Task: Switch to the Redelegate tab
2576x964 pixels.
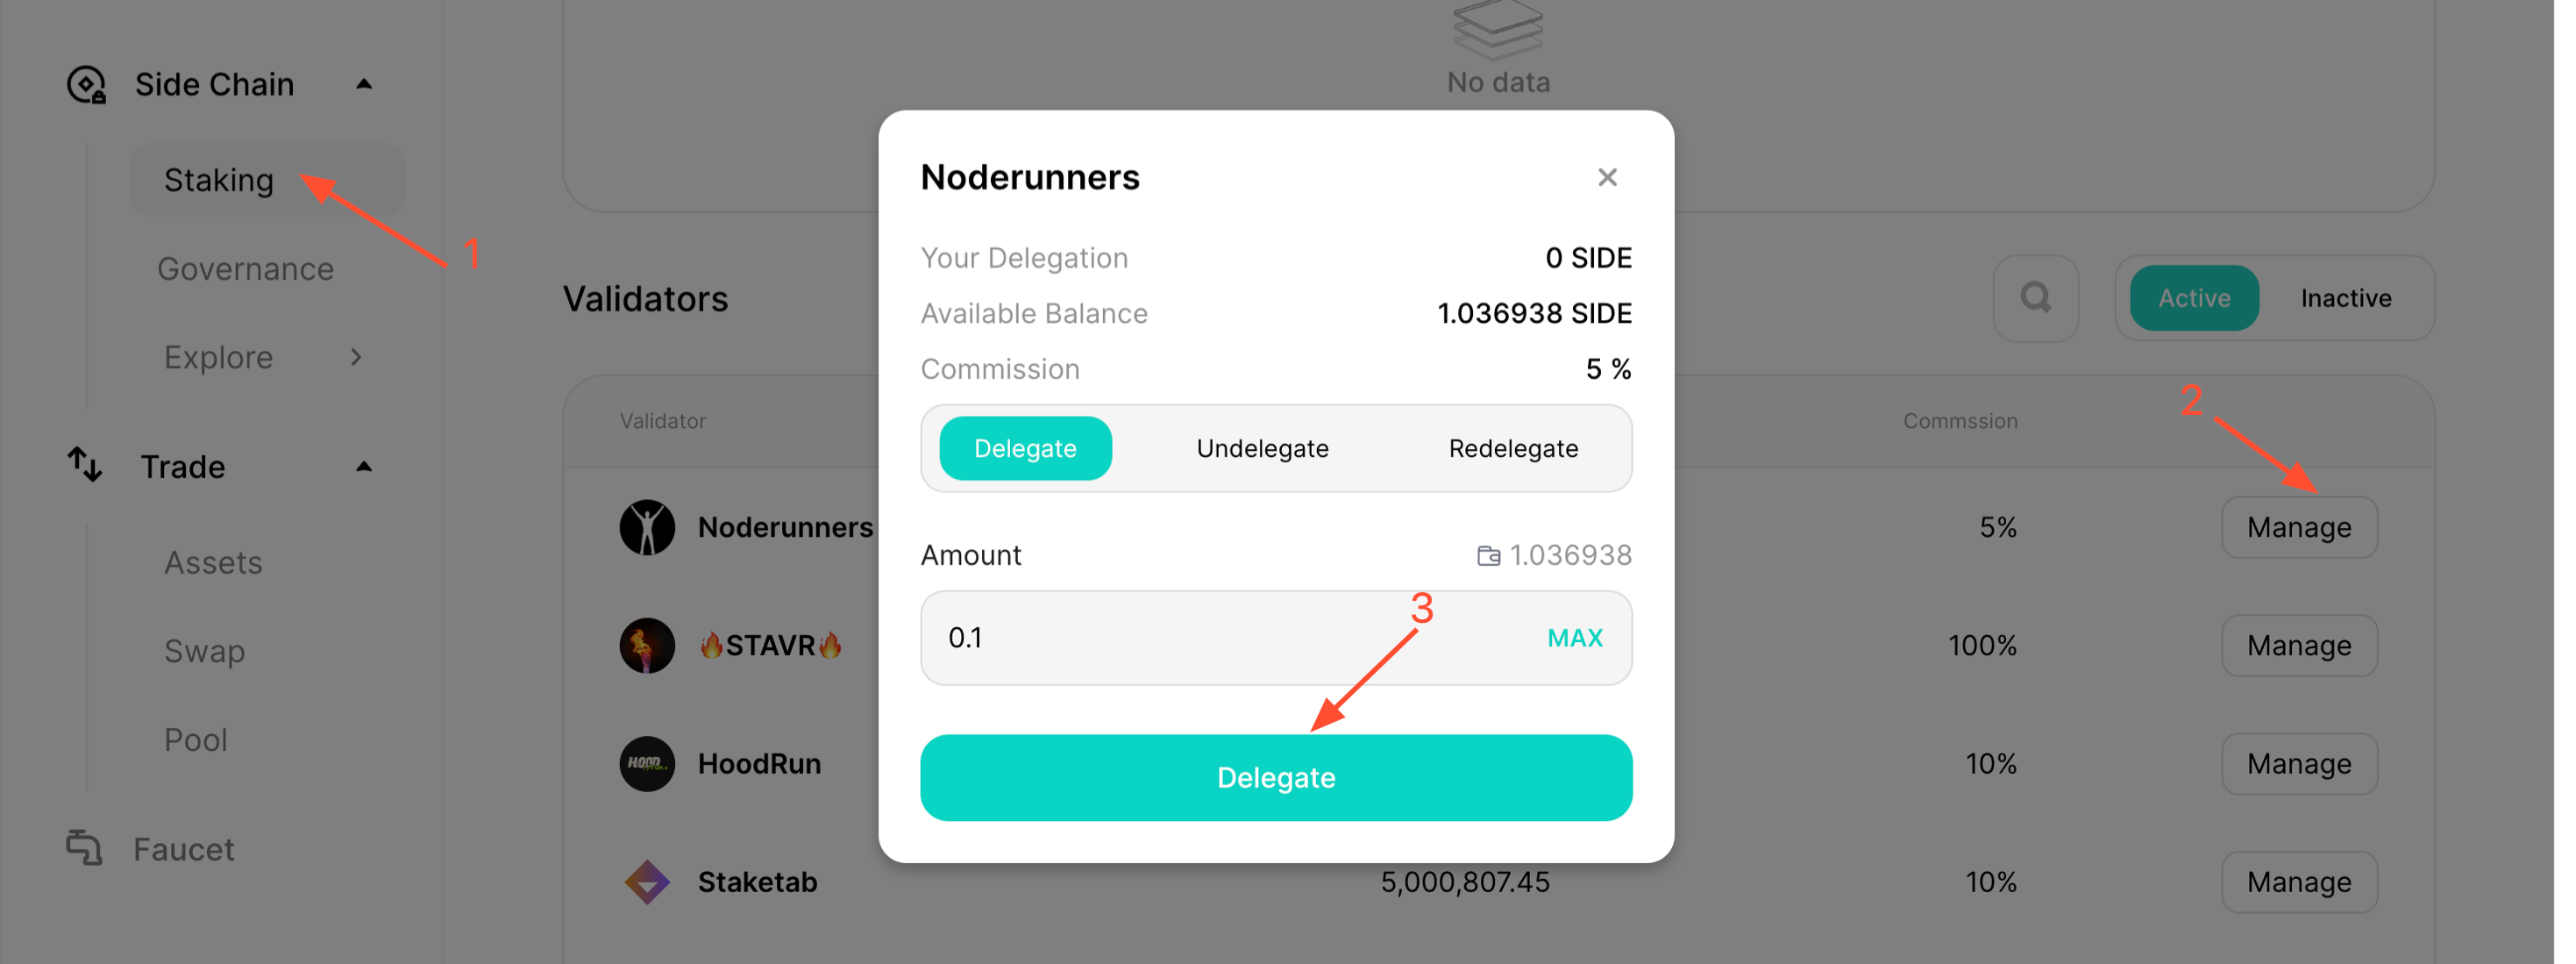Action: pyautogui.click(x=1513, y=448)
